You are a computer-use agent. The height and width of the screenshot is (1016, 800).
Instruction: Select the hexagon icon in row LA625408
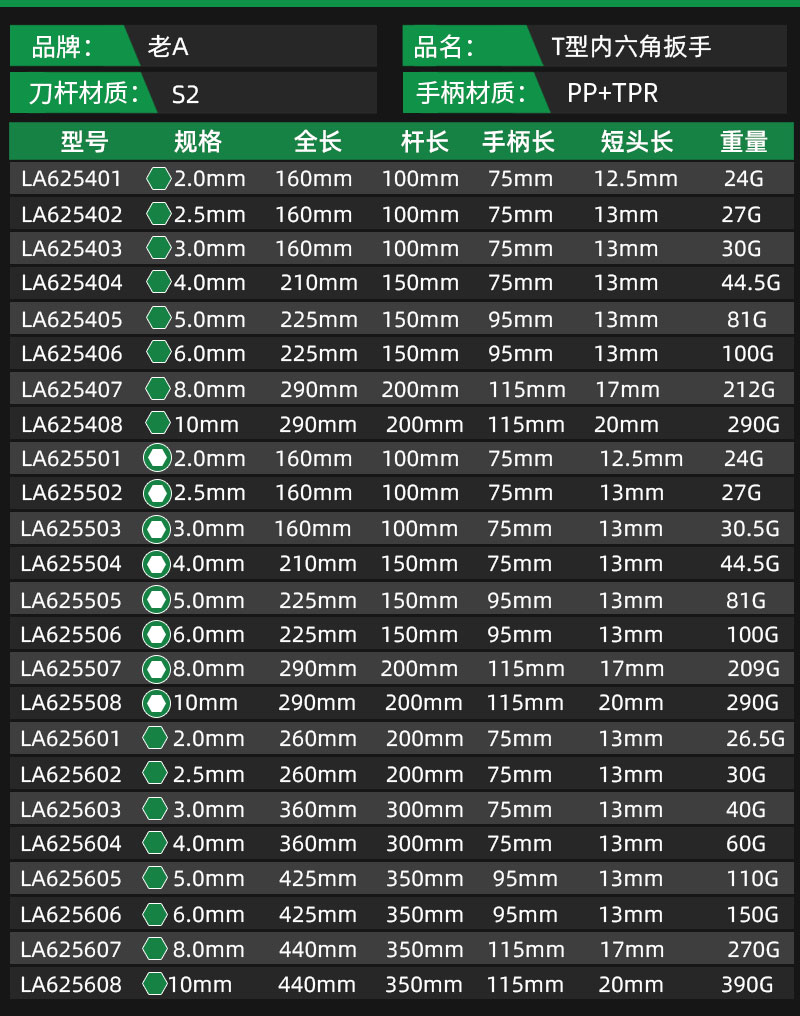click(x=158, y=424)
